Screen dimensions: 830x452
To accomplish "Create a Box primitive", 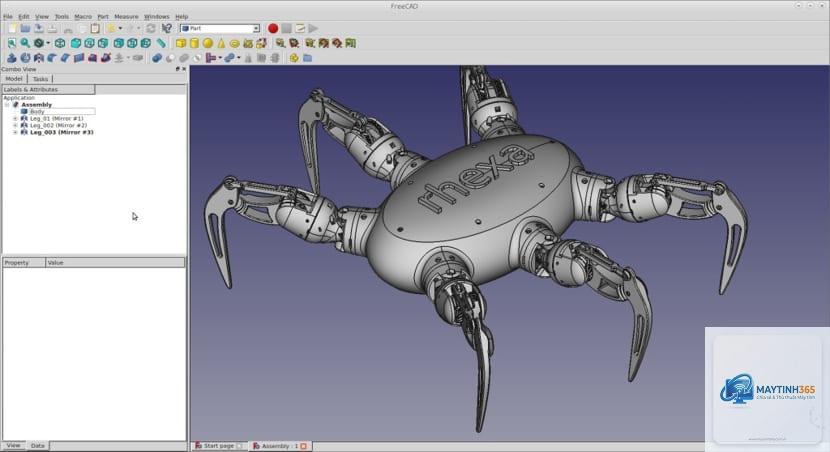I will pyautogui.click(x=181, y=43).
